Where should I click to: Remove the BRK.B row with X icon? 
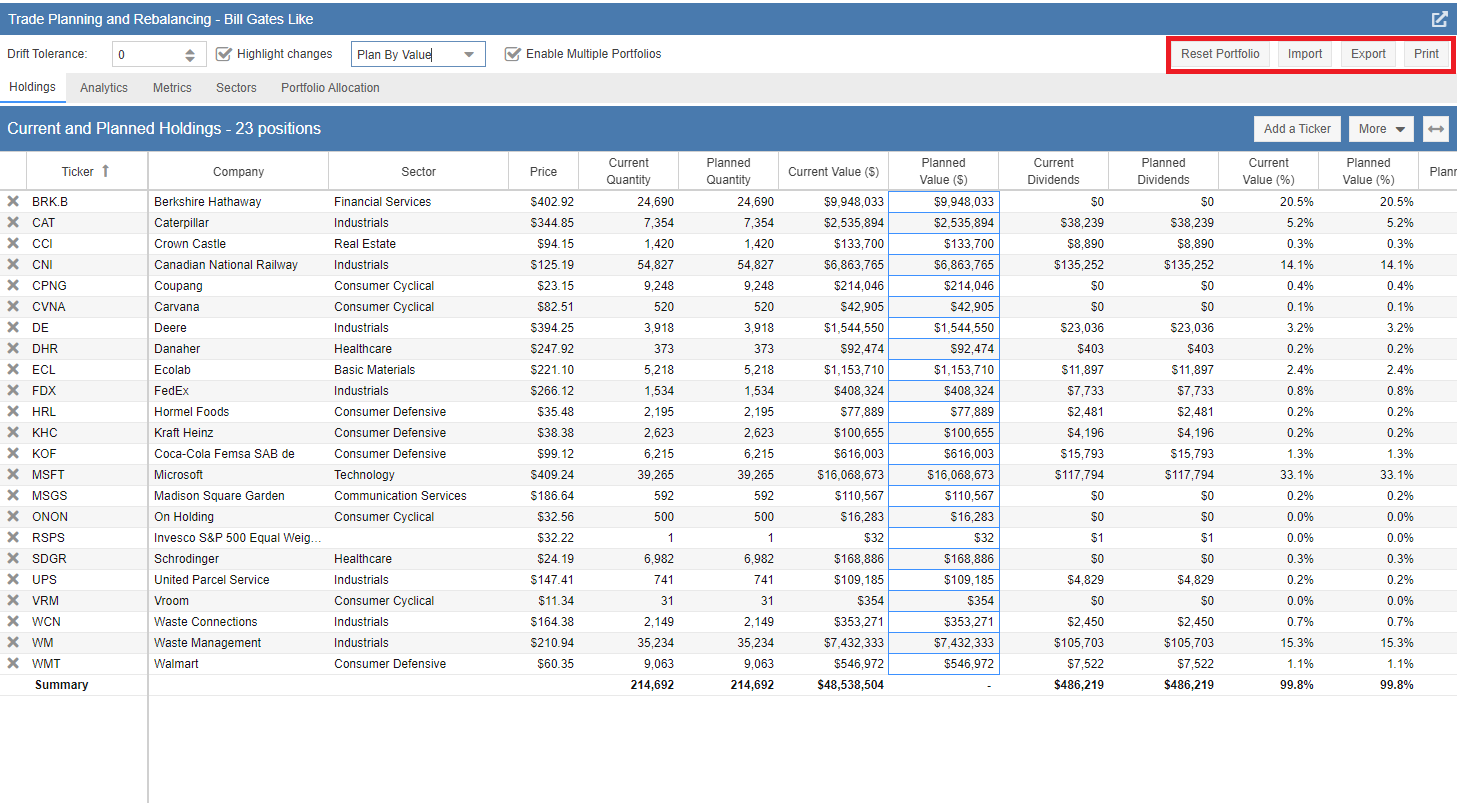coord(13,201)
